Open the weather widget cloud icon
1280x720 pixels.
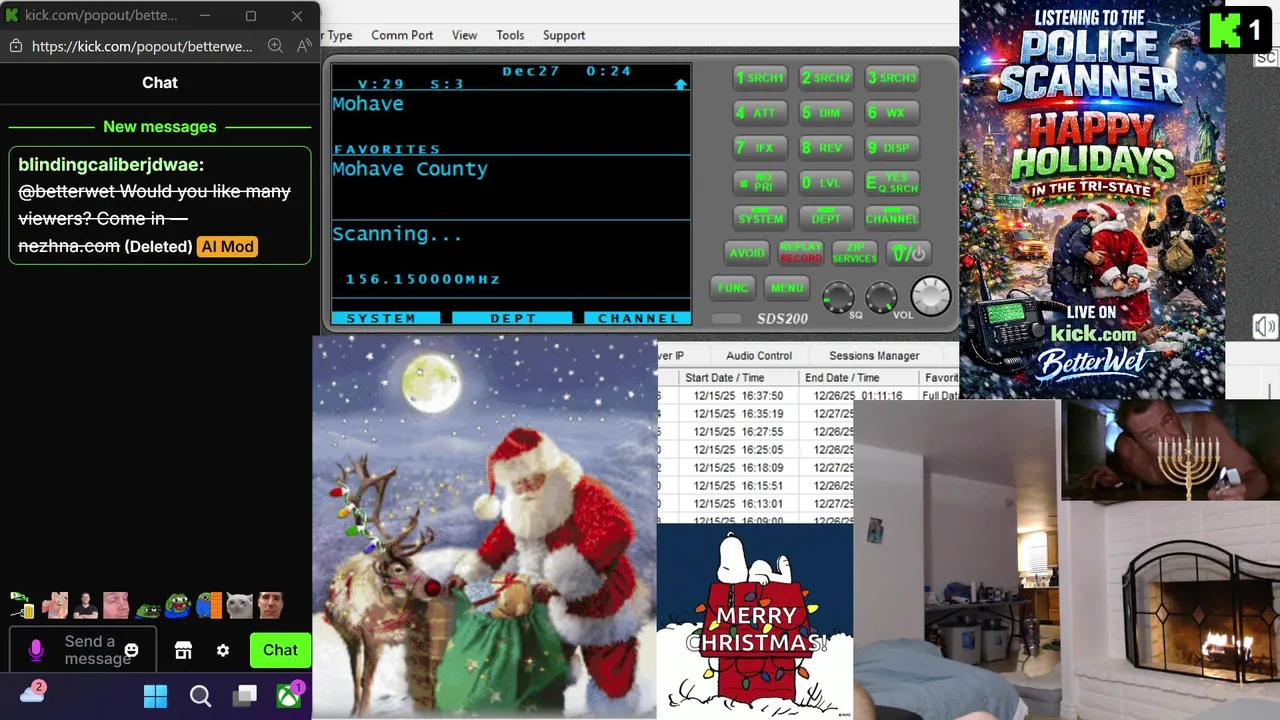coord(32,693)
